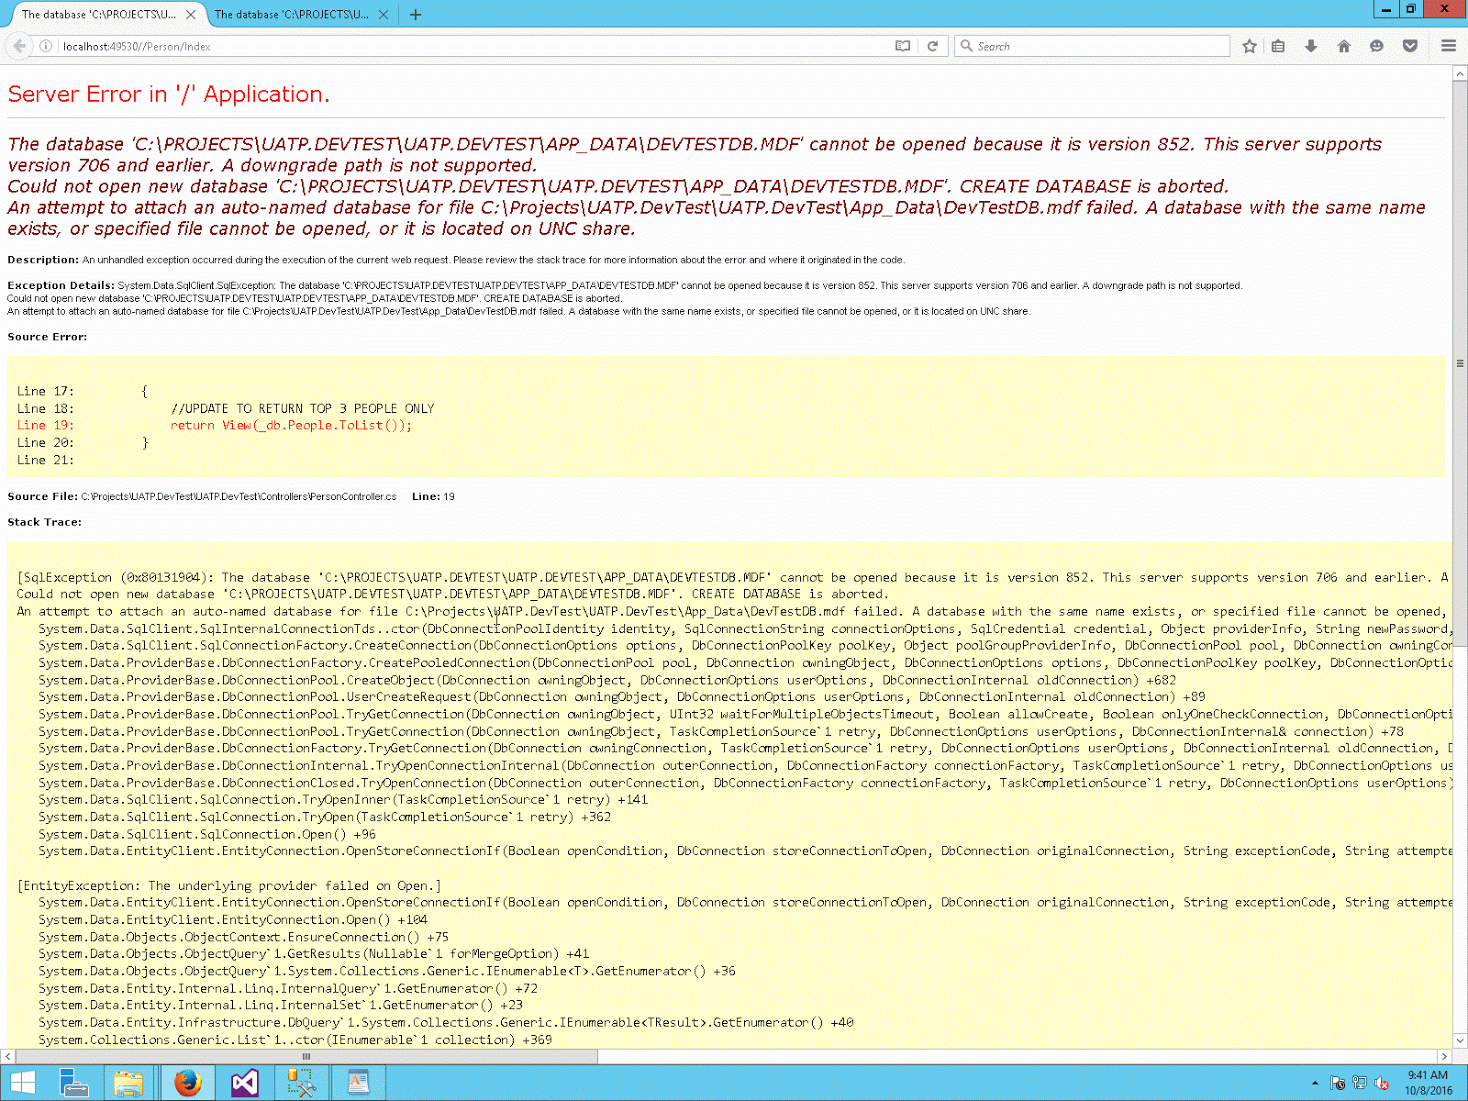The height and width of the screenshot is (1101, 1468).
Task: Launch Server Manager from the taskbar
Action: tap(74, 1083)
